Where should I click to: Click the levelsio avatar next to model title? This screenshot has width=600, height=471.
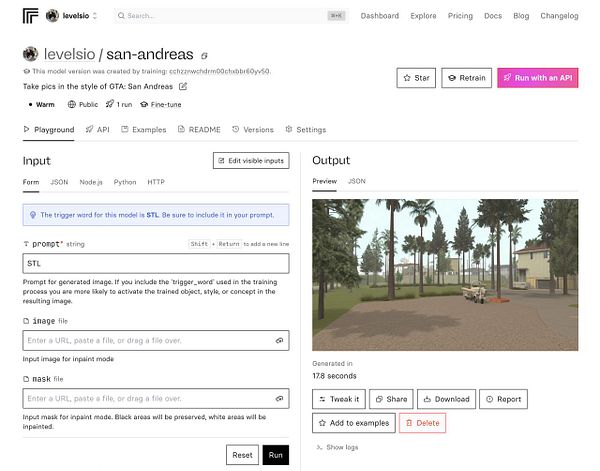click(x=31, y=54)
